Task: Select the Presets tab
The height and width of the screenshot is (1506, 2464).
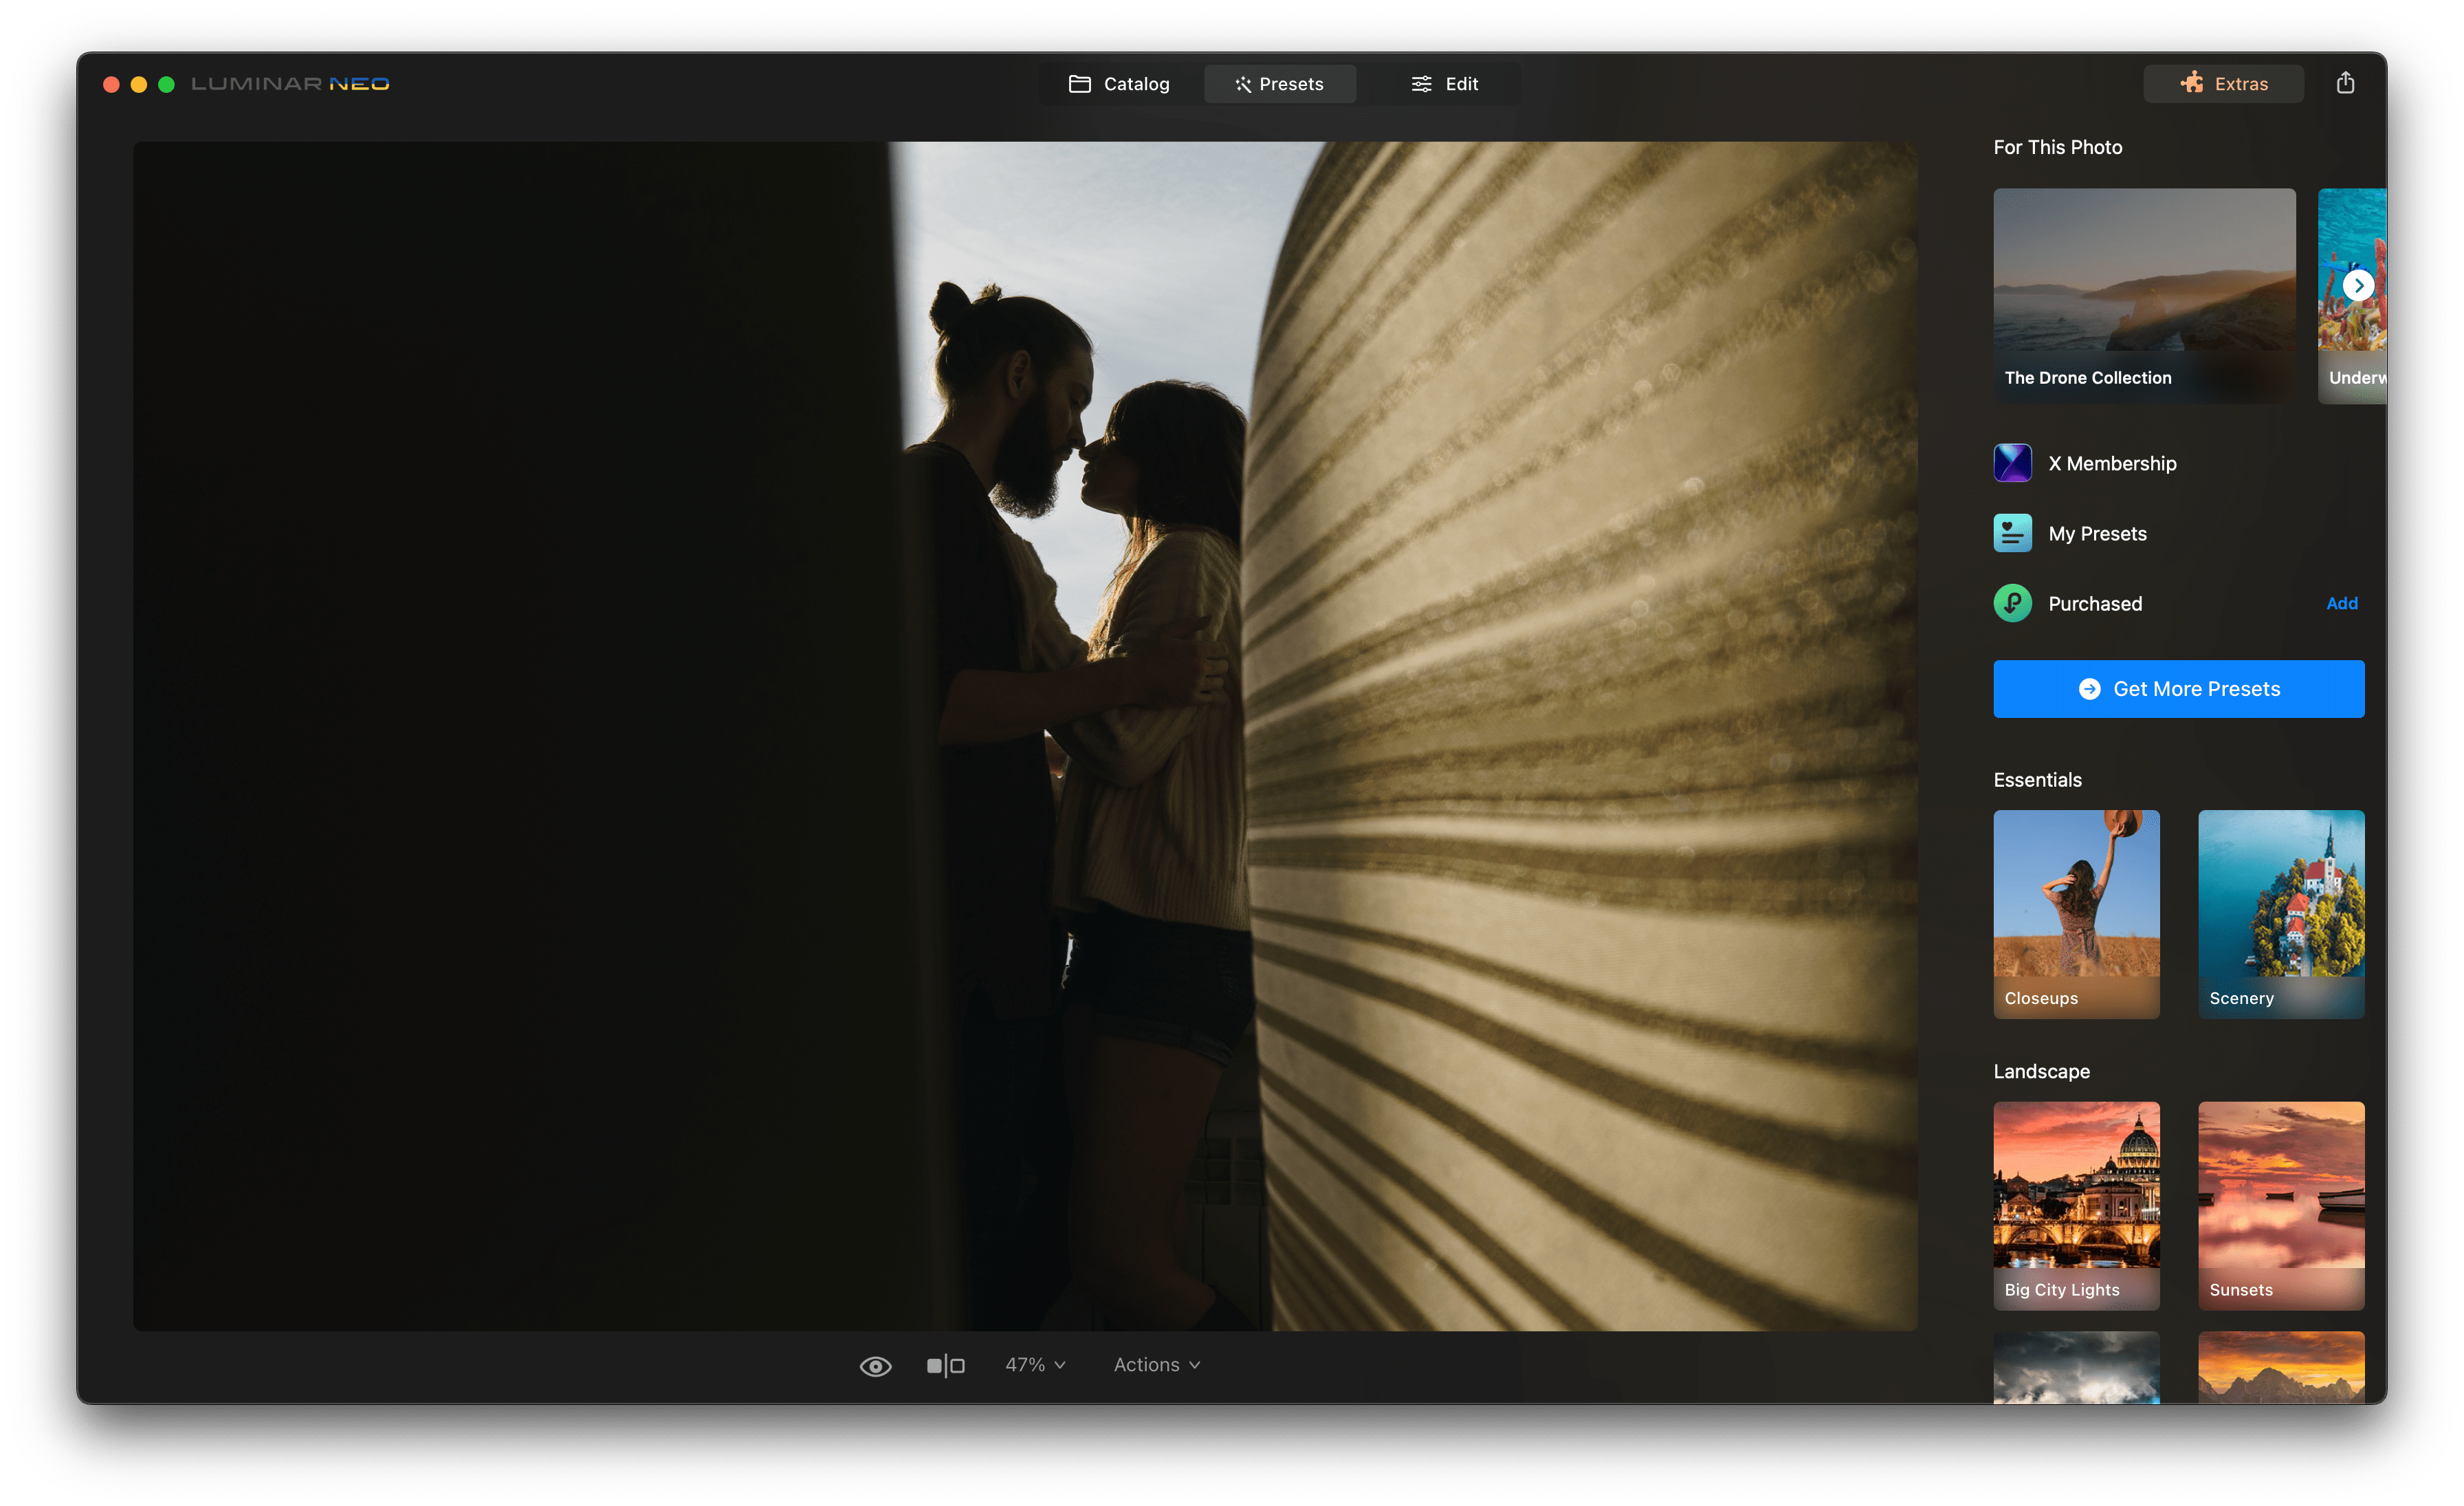Action: tap(1279, 84)
